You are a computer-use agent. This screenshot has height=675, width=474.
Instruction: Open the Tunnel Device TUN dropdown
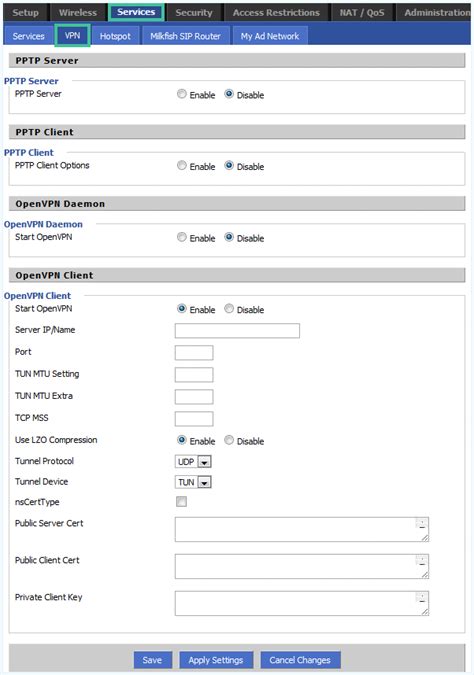(193, 482)
